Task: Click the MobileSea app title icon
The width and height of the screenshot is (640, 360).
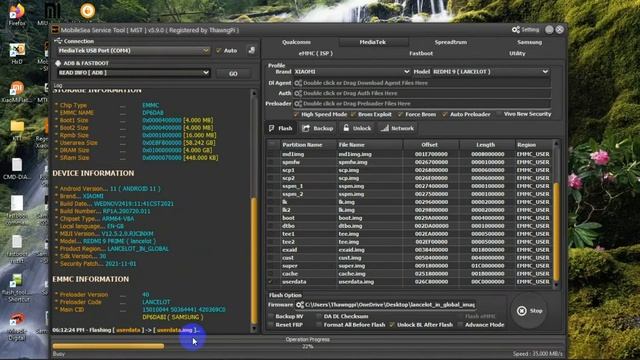Action: point(55,30)
